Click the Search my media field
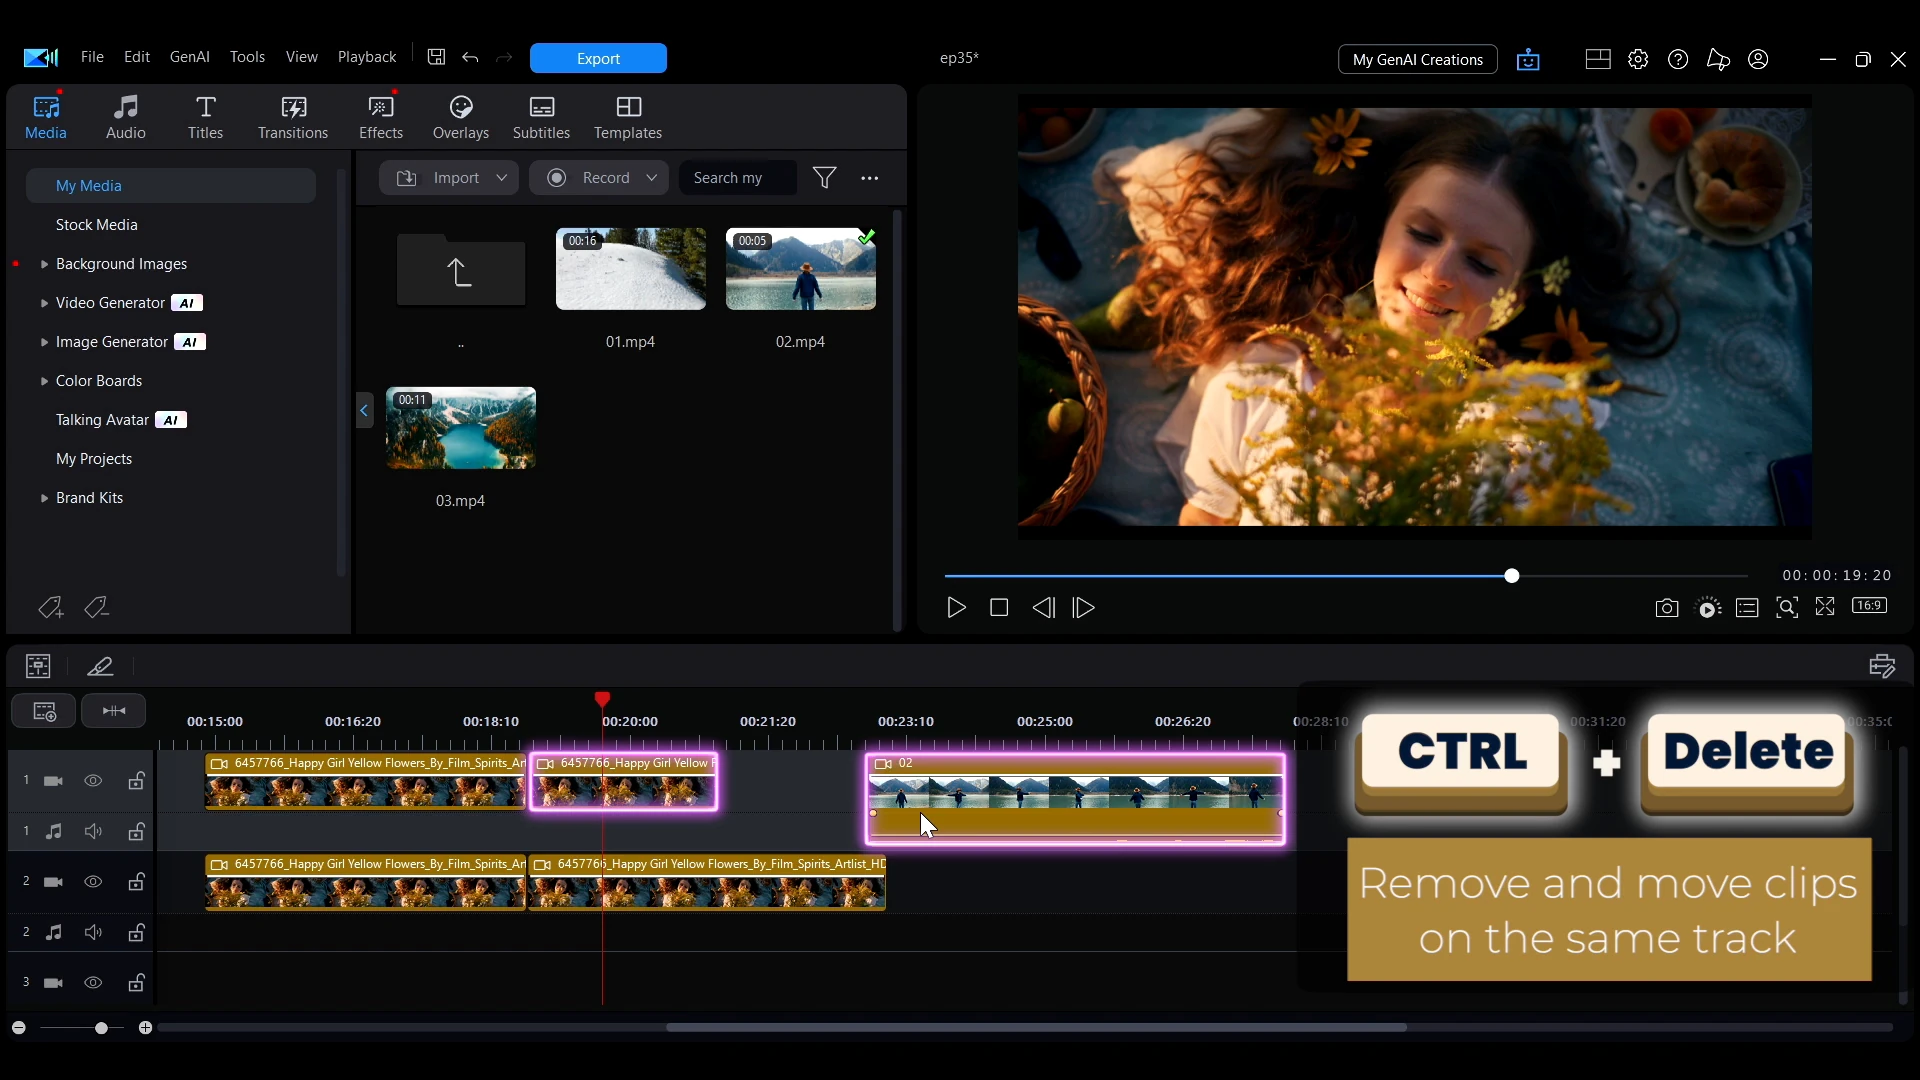The height and width of the screenshot is (1080, 1920). click(x=737, y=178)
